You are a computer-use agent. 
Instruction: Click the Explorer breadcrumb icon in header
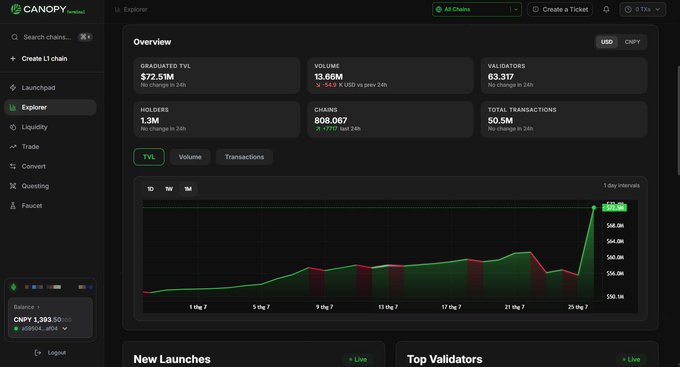coord(118,10)
